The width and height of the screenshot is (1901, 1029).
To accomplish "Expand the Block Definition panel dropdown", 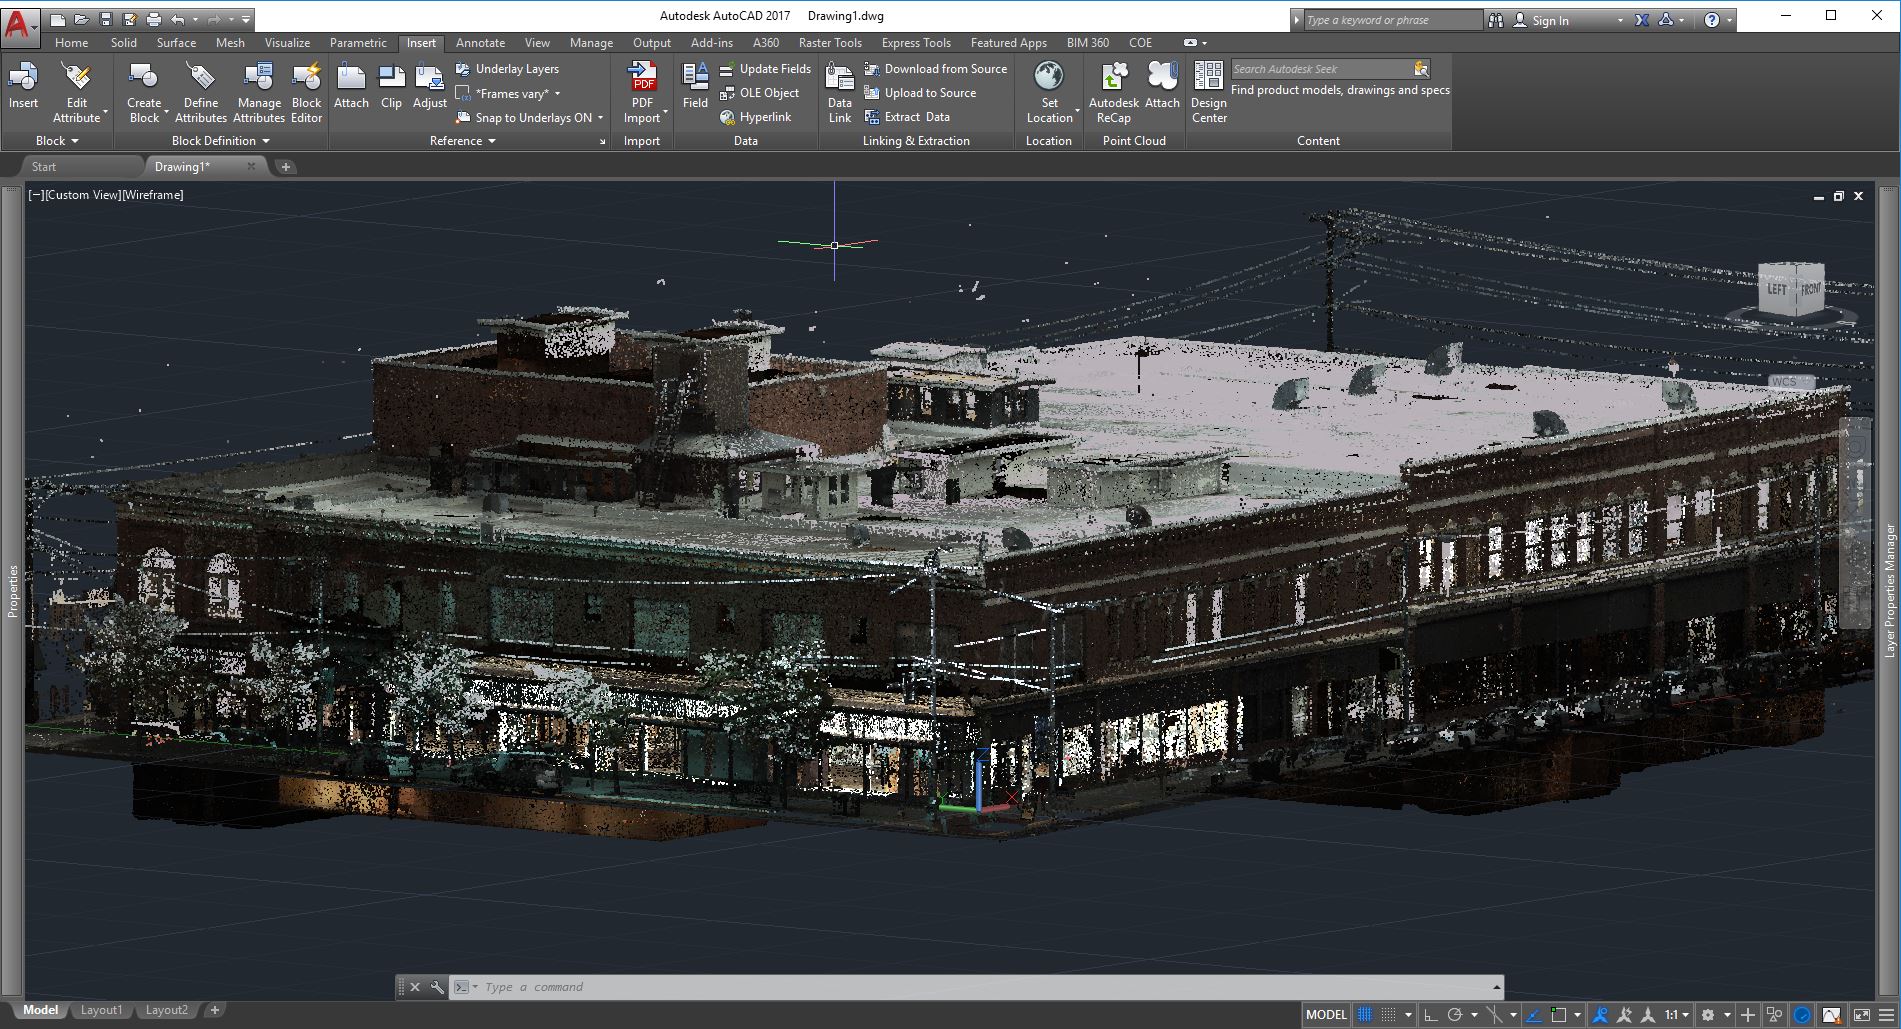I will tap(221, 141).
